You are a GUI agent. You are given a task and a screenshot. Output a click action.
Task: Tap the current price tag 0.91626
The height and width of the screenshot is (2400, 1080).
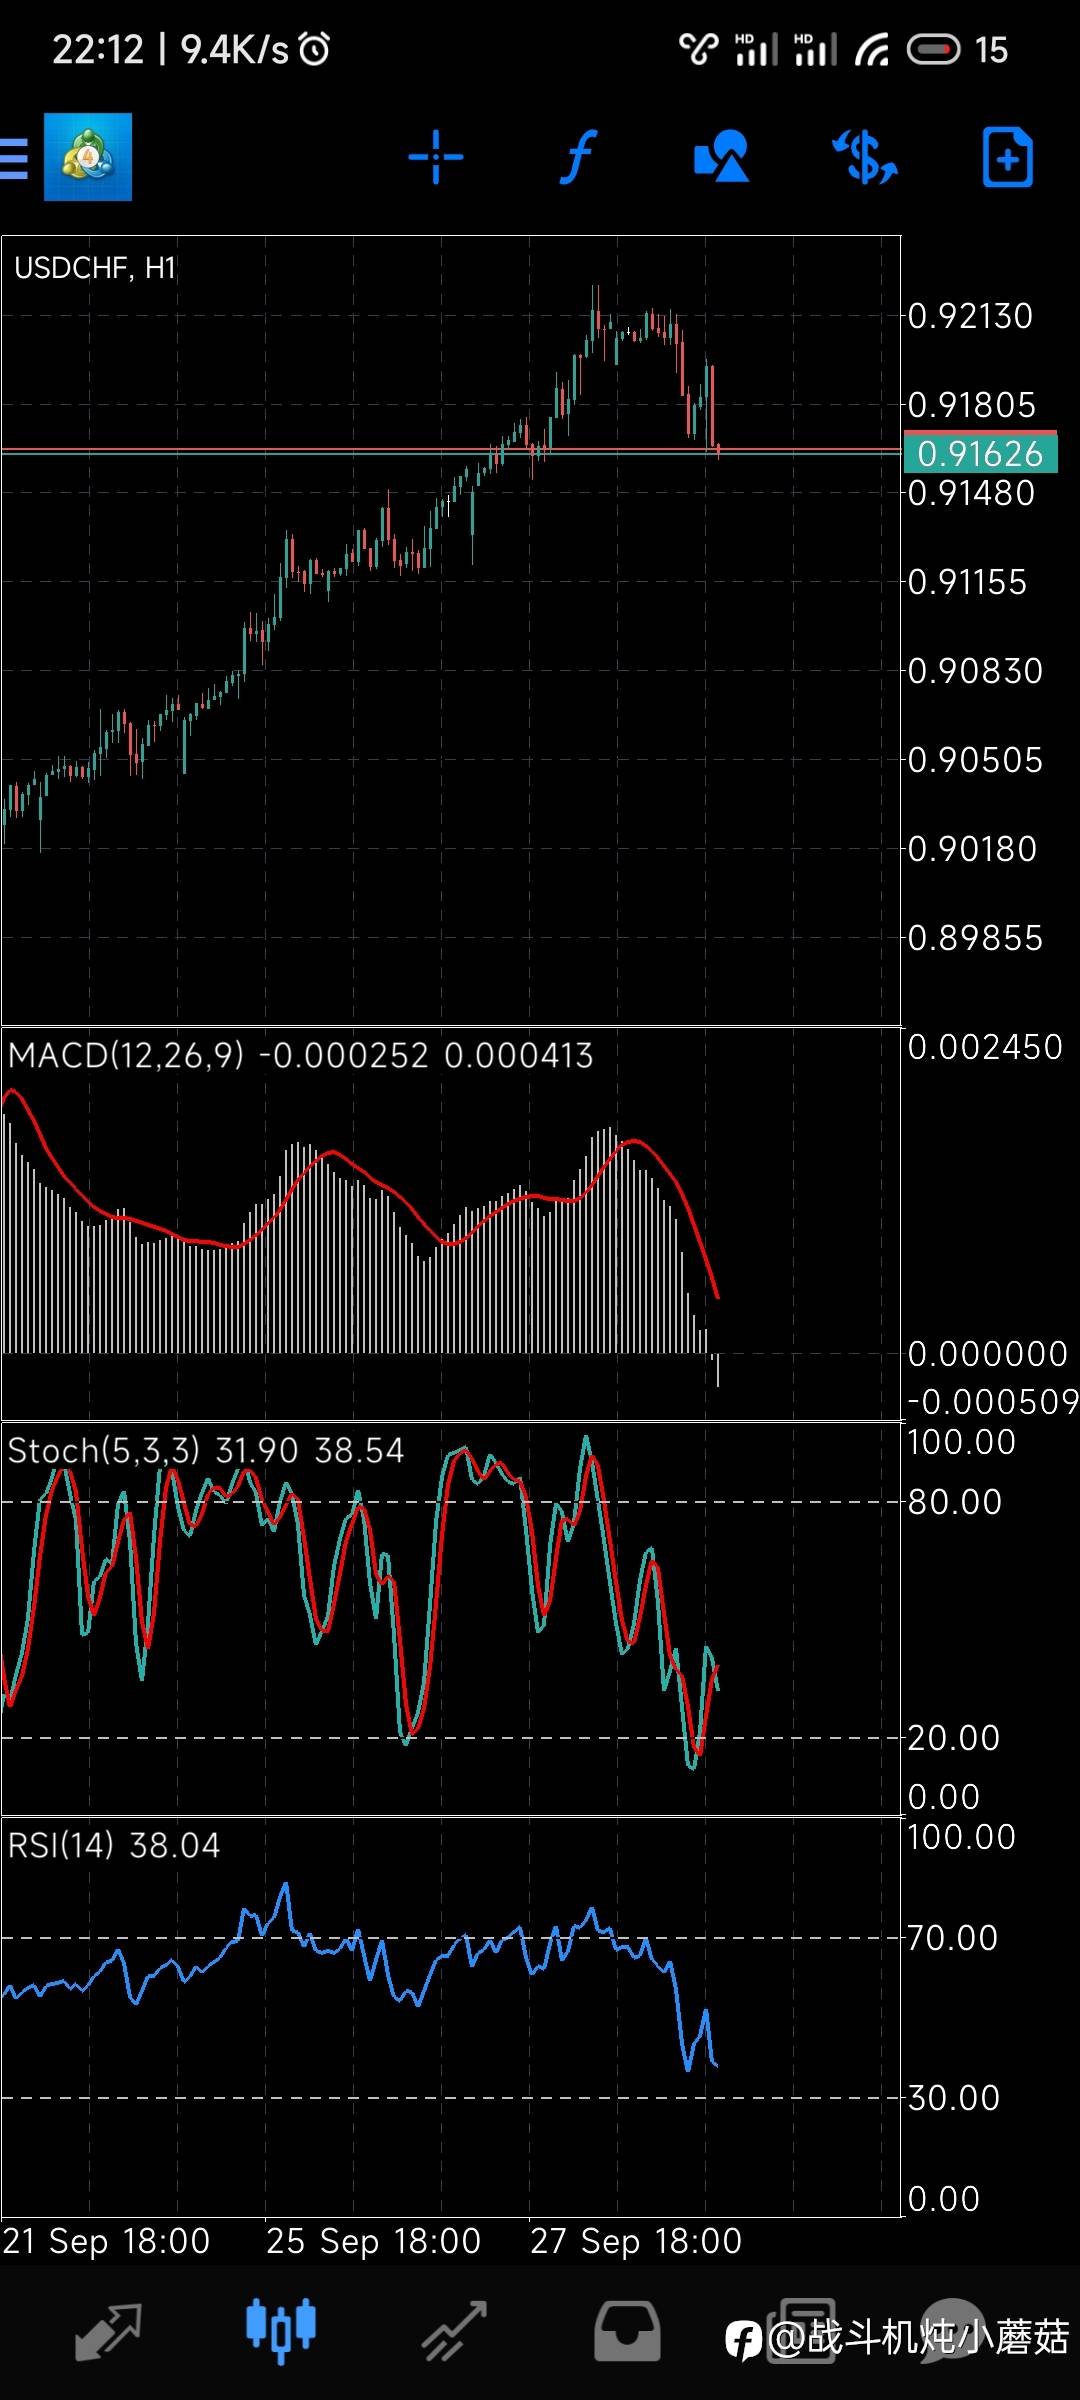coord(980,453)
